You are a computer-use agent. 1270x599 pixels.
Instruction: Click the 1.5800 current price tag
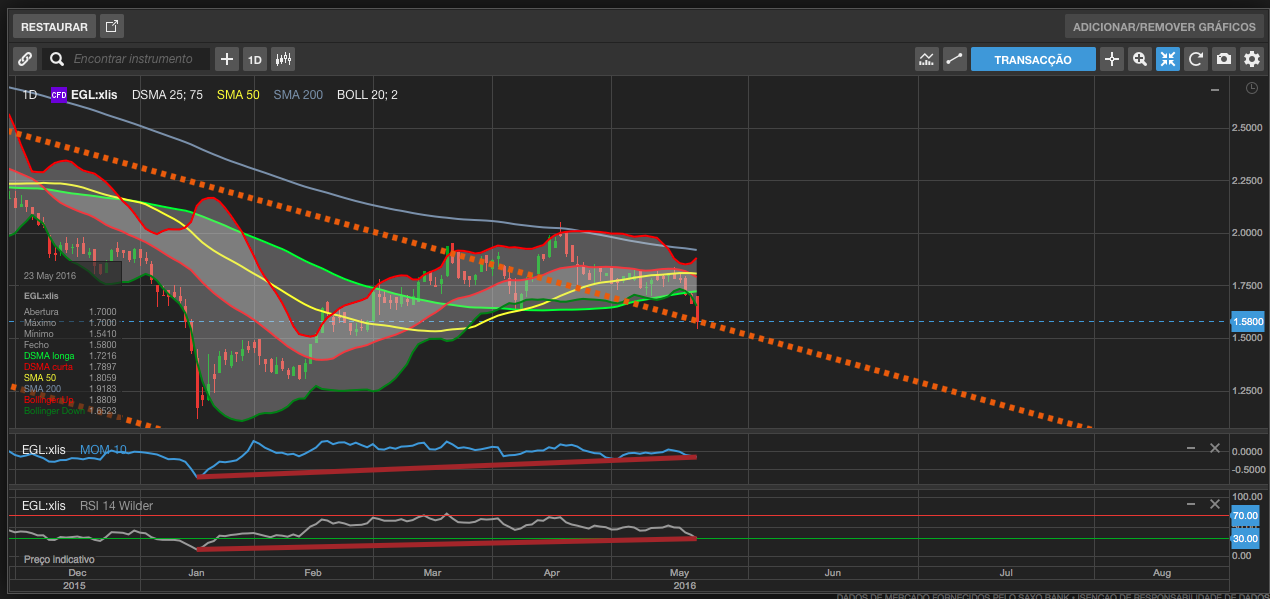[x=1248, y=322]
